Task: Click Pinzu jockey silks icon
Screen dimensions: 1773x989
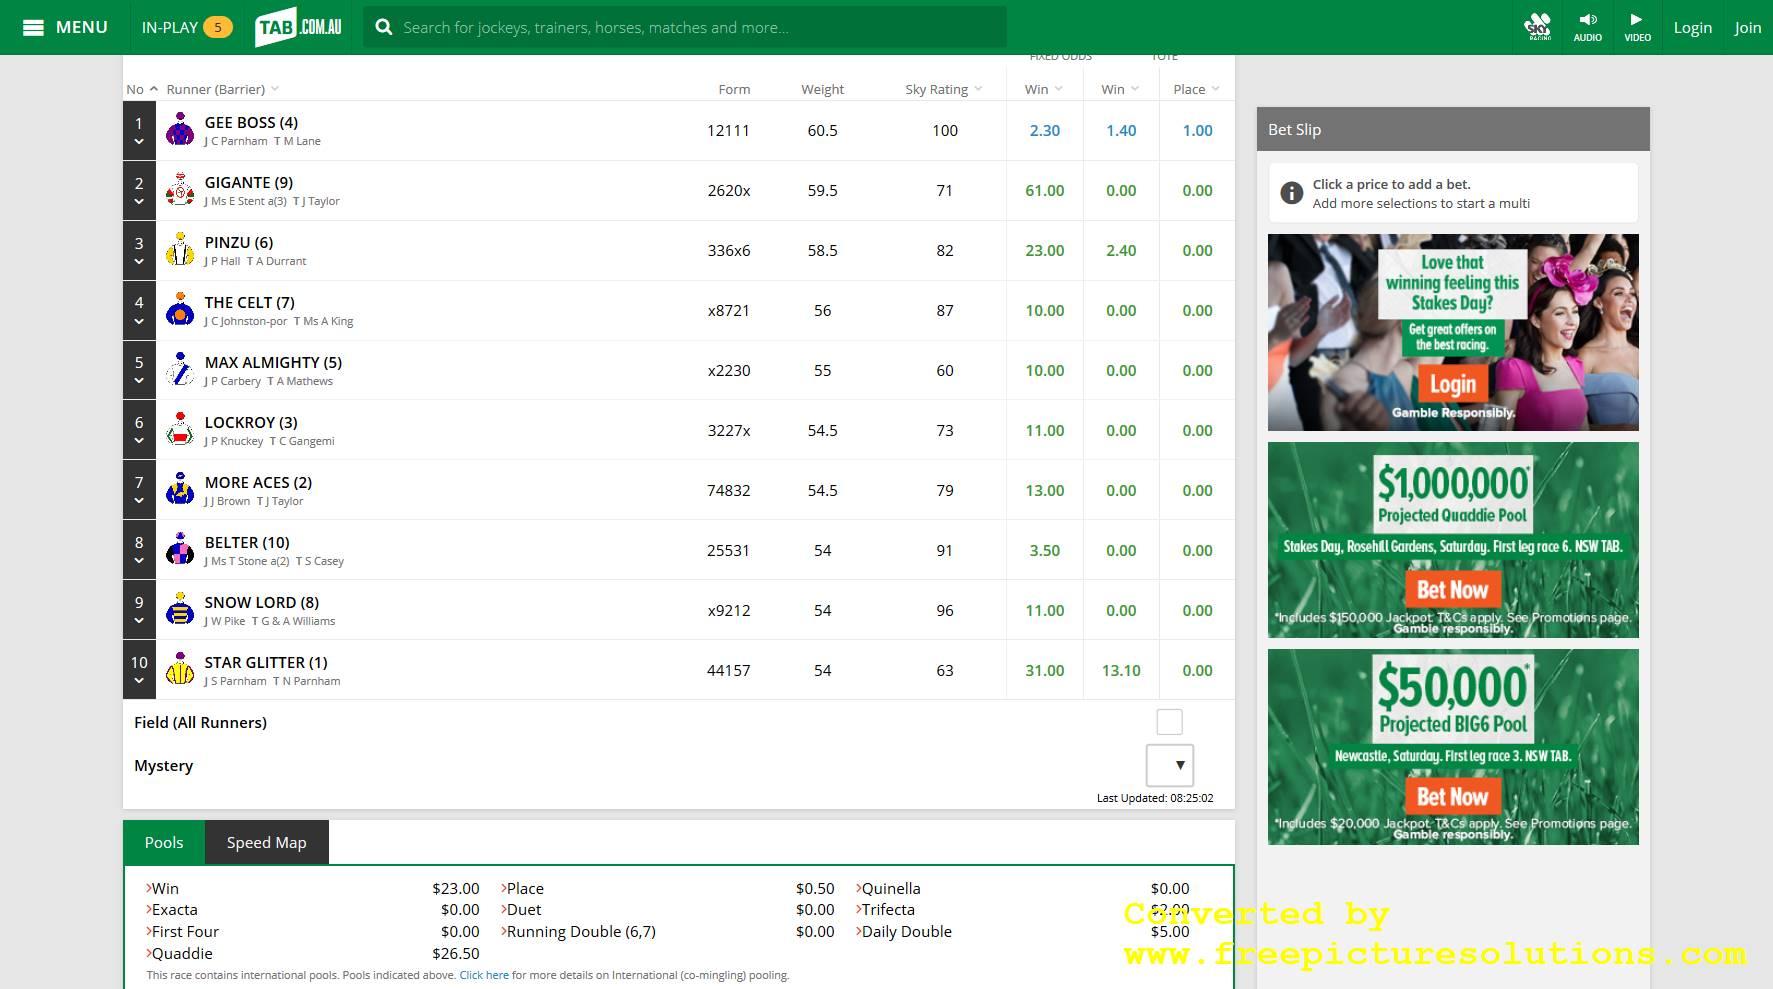Action: pos(180,250)
